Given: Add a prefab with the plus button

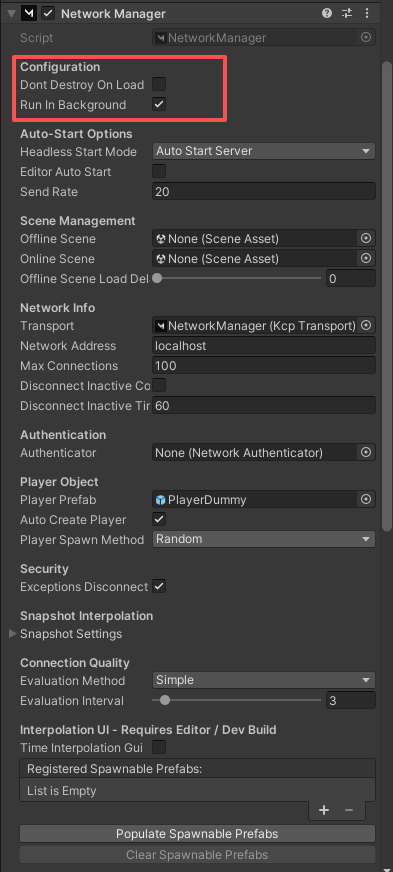Looking at the screenshot, I should 324,810.
